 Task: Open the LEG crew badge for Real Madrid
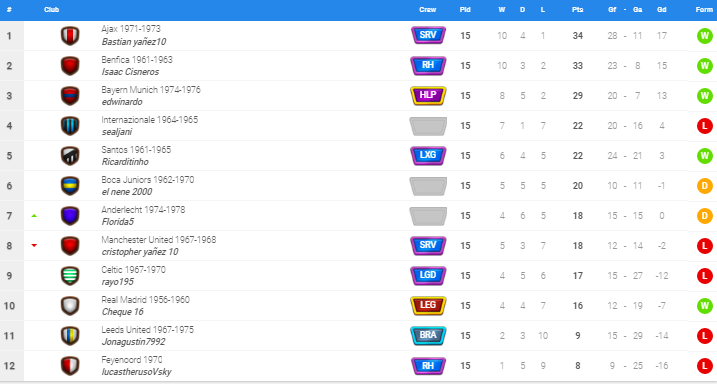tap(428, 305)
